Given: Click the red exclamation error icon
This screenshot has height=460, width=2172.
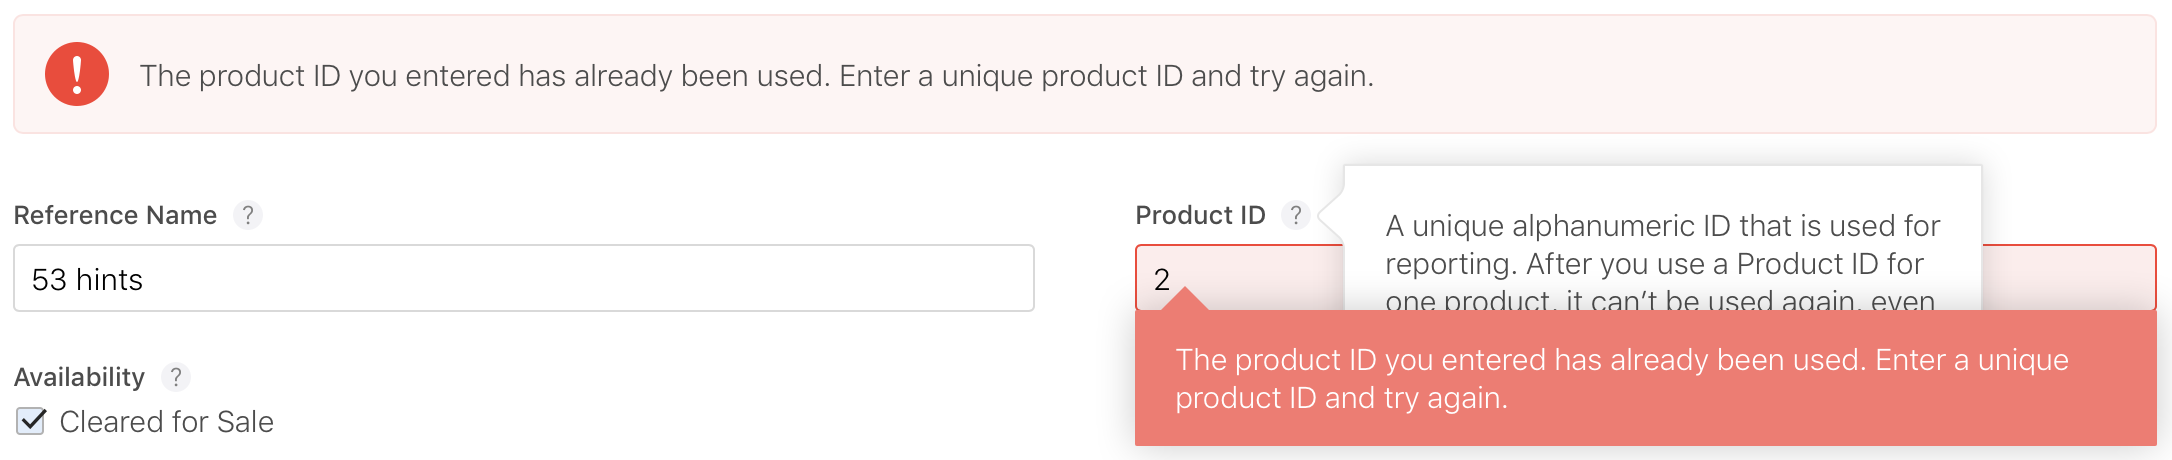Looking at the screenshot, I should pyautogui.click(x=77, y=75).
